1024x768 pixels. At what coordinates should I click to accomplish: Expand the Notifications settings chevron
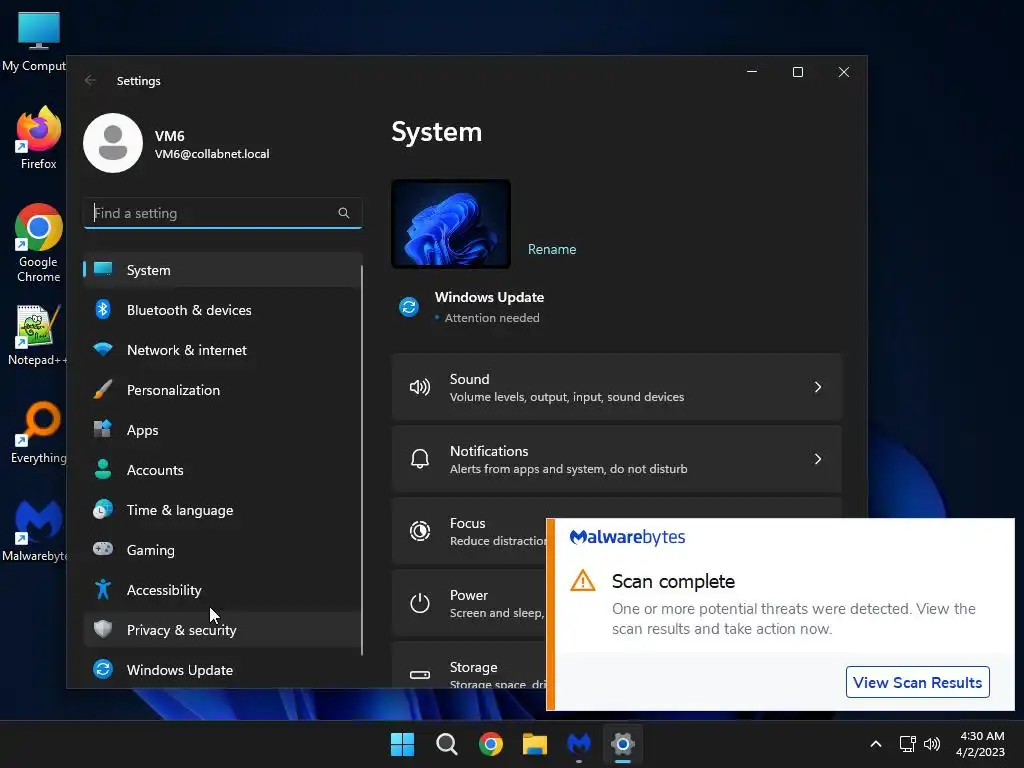[x=818, y=459]
